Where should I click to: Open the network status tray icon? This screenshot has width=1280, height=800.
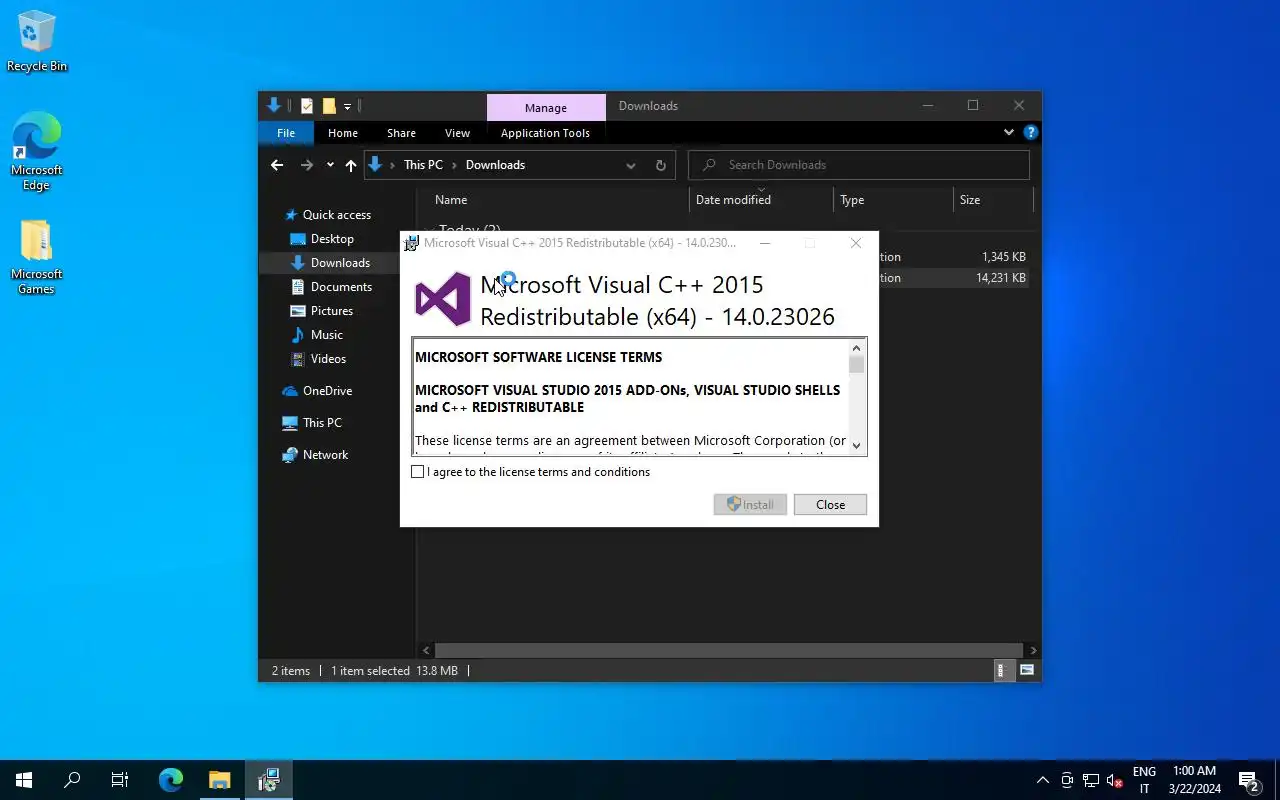click(x=1091, y=781)
